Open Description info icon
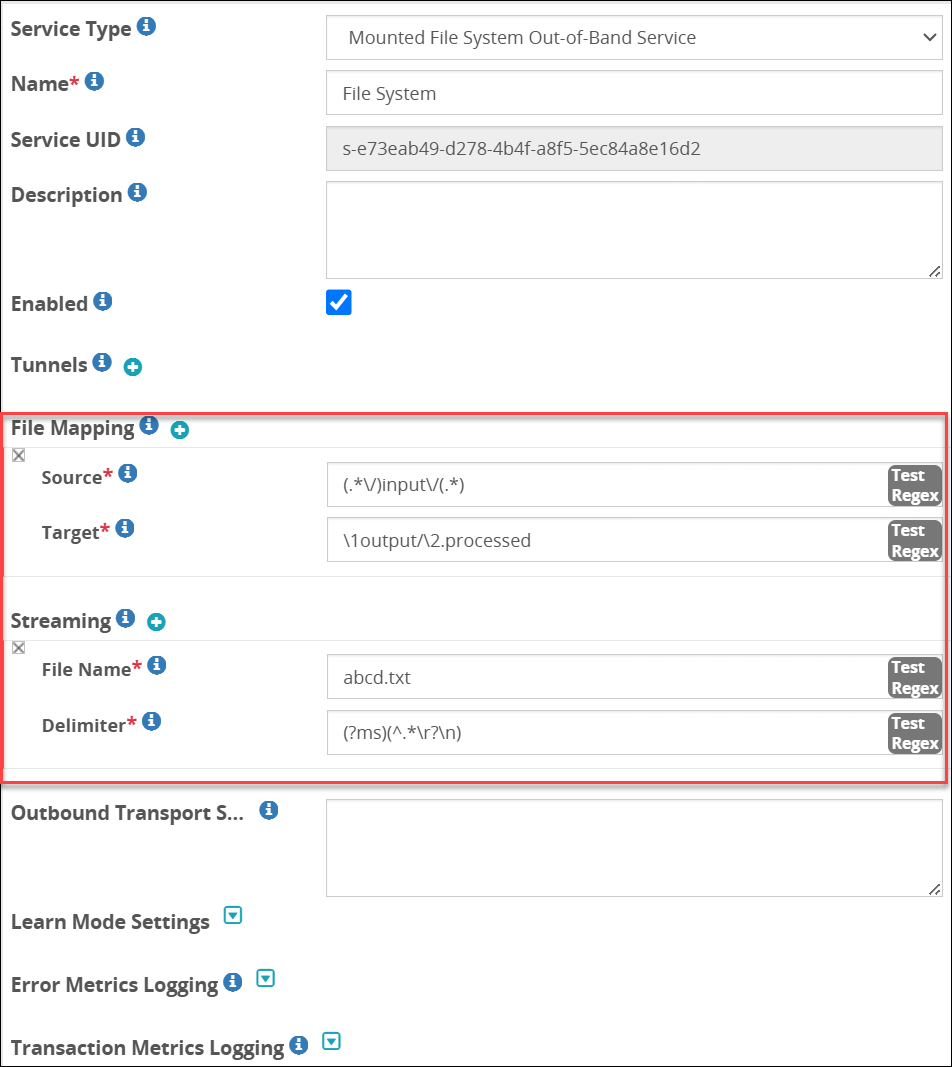The height and width of the screenshot is (1067, 952). [x=137, y=193]
